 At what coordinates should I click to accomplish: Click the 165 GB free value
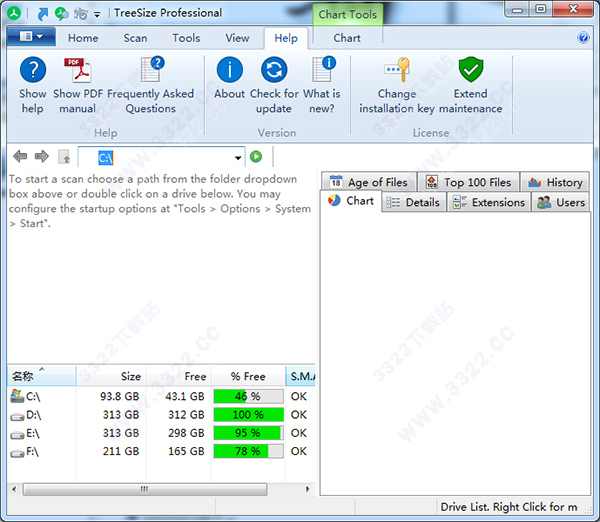[x=186, y=451]
